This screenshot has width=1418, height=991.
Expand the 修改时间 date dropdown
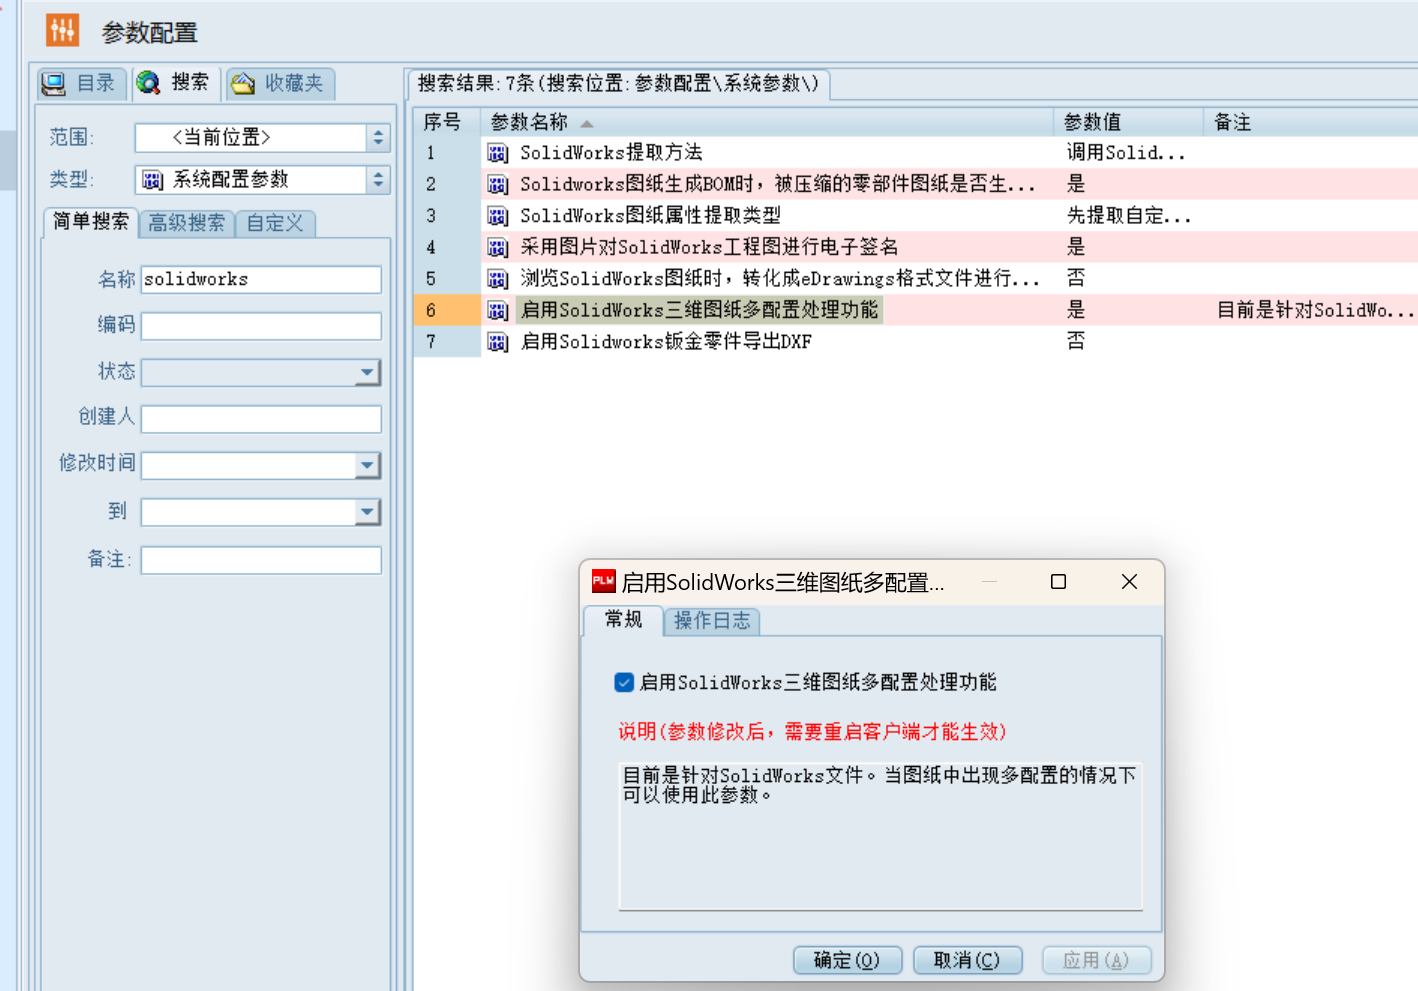[368, 465]
